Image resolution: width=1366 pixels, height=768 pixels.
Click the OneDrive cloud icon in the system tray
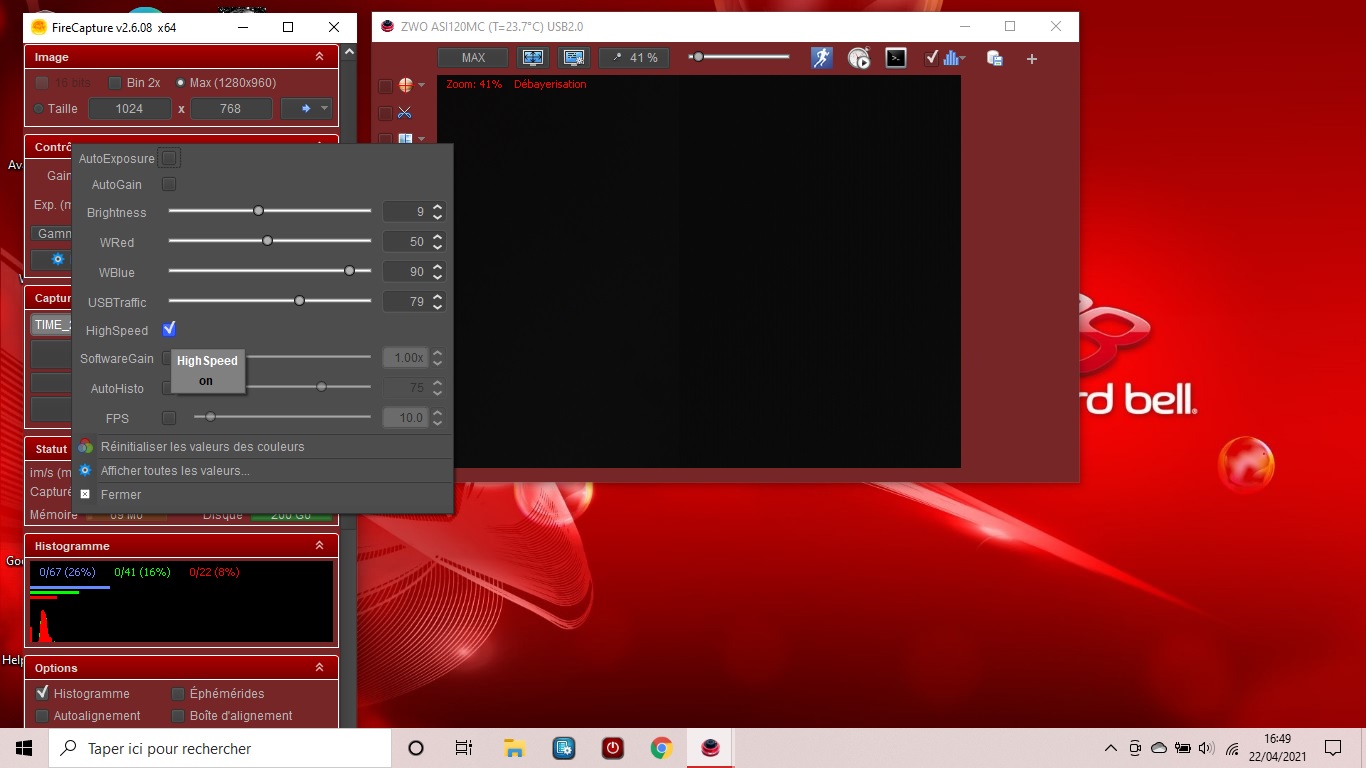(x=1159, y=748)
